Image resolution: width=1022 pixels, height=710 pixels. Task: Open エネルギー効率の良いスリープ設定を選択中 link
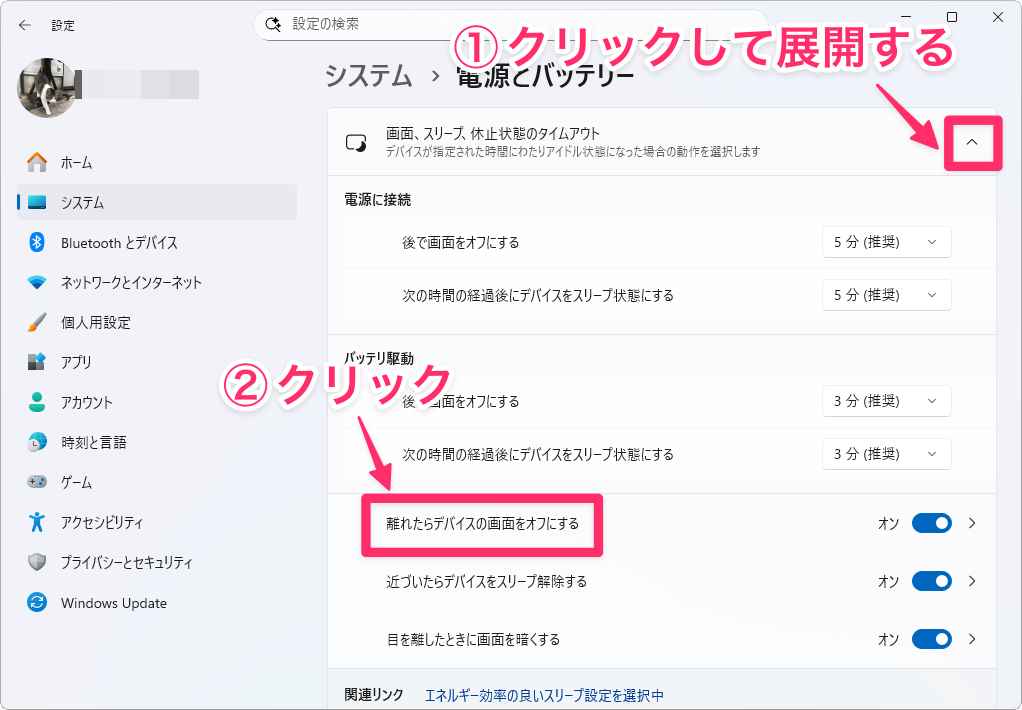[544, 695]
